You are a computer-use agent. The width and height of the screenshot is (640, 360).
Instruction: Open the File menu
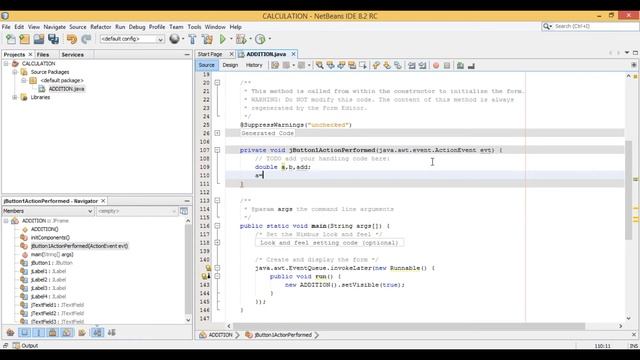6,27
